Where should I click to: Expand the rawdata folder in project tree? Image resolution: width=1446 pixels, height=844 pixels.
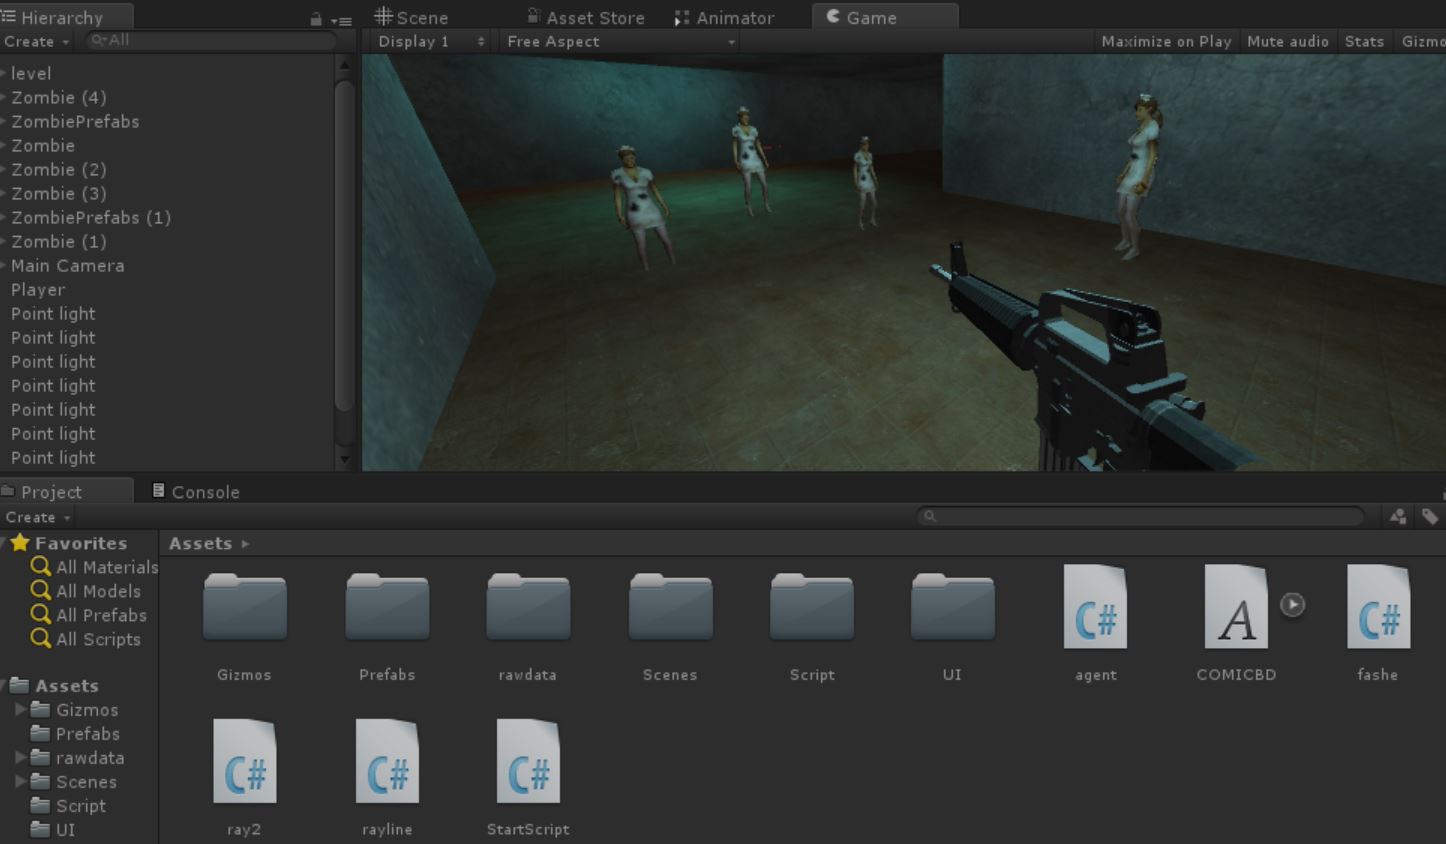click(x=20, y=757)
